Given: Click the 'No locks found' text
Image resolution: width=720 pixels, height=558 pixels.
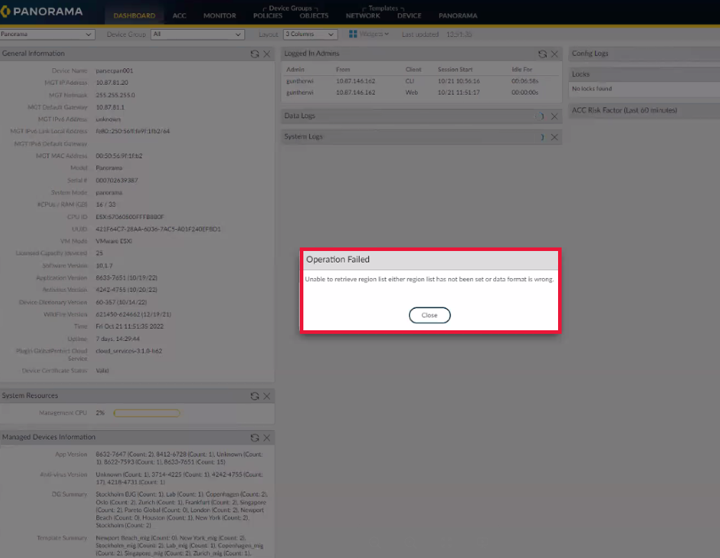Looking at the screenshot, I should [592, 89].
